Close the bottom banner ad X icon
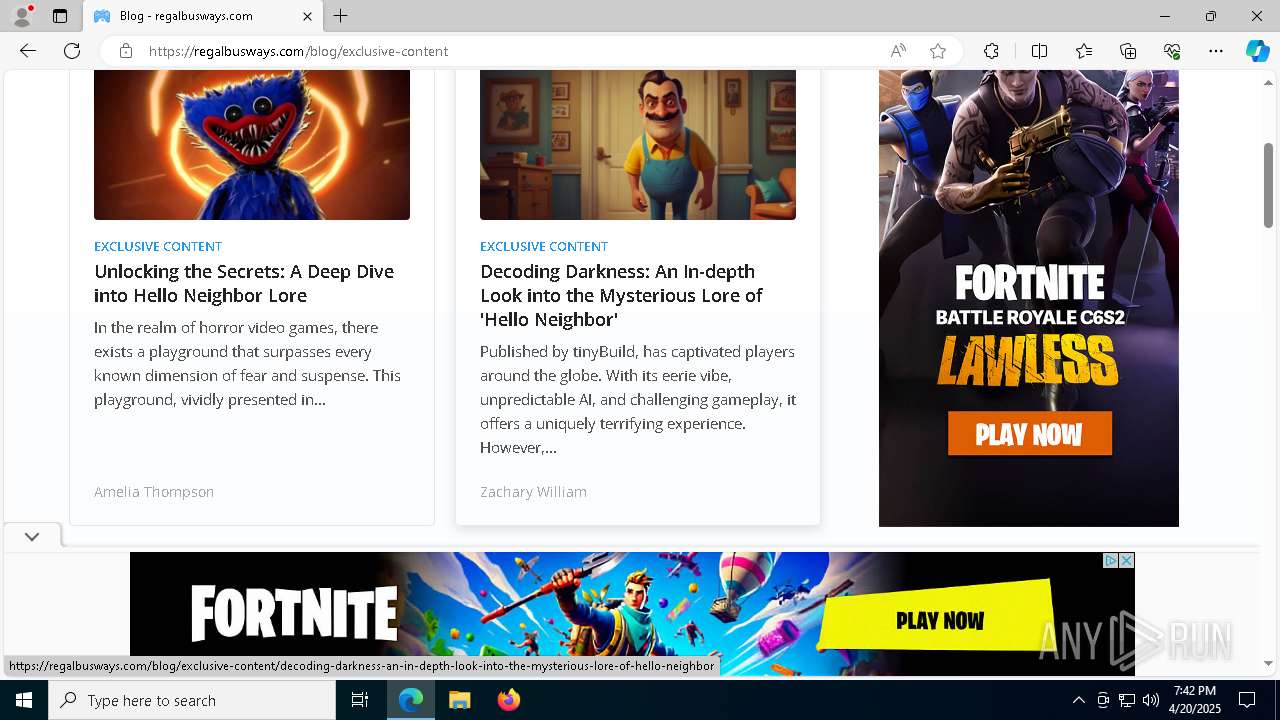 [1127, 560]
